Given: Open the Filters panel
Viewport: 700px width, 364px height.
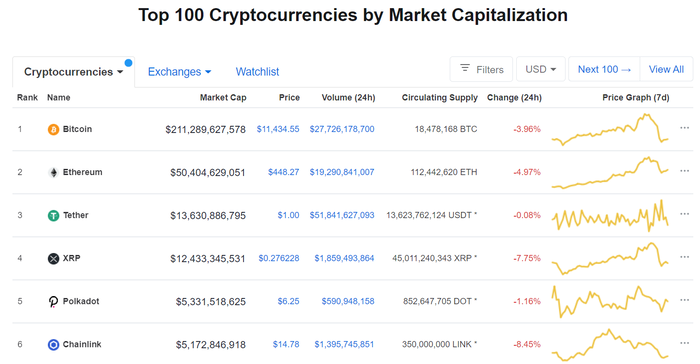Looking at the screenshot, I should coord(481,69).
